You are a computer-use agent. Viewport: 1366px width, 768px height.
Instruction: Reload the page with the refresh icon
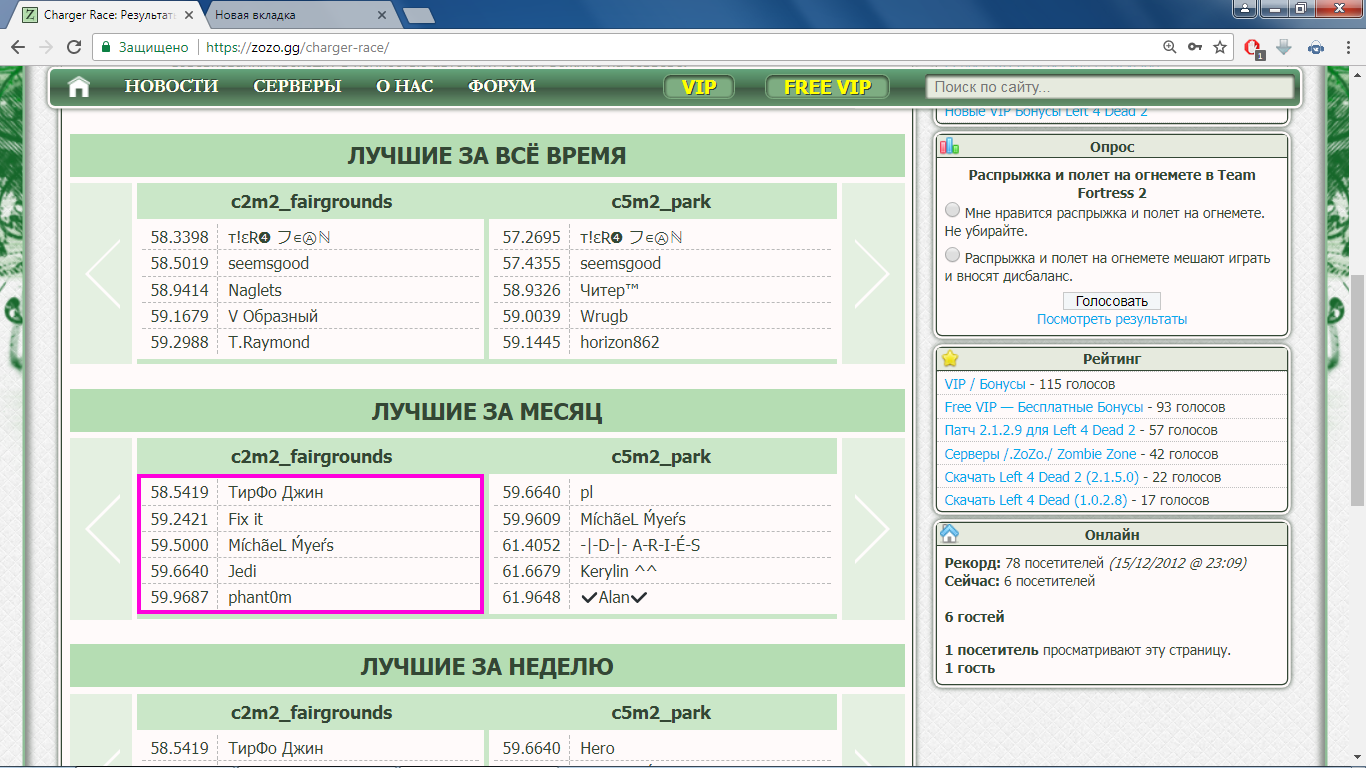point(73,47)
